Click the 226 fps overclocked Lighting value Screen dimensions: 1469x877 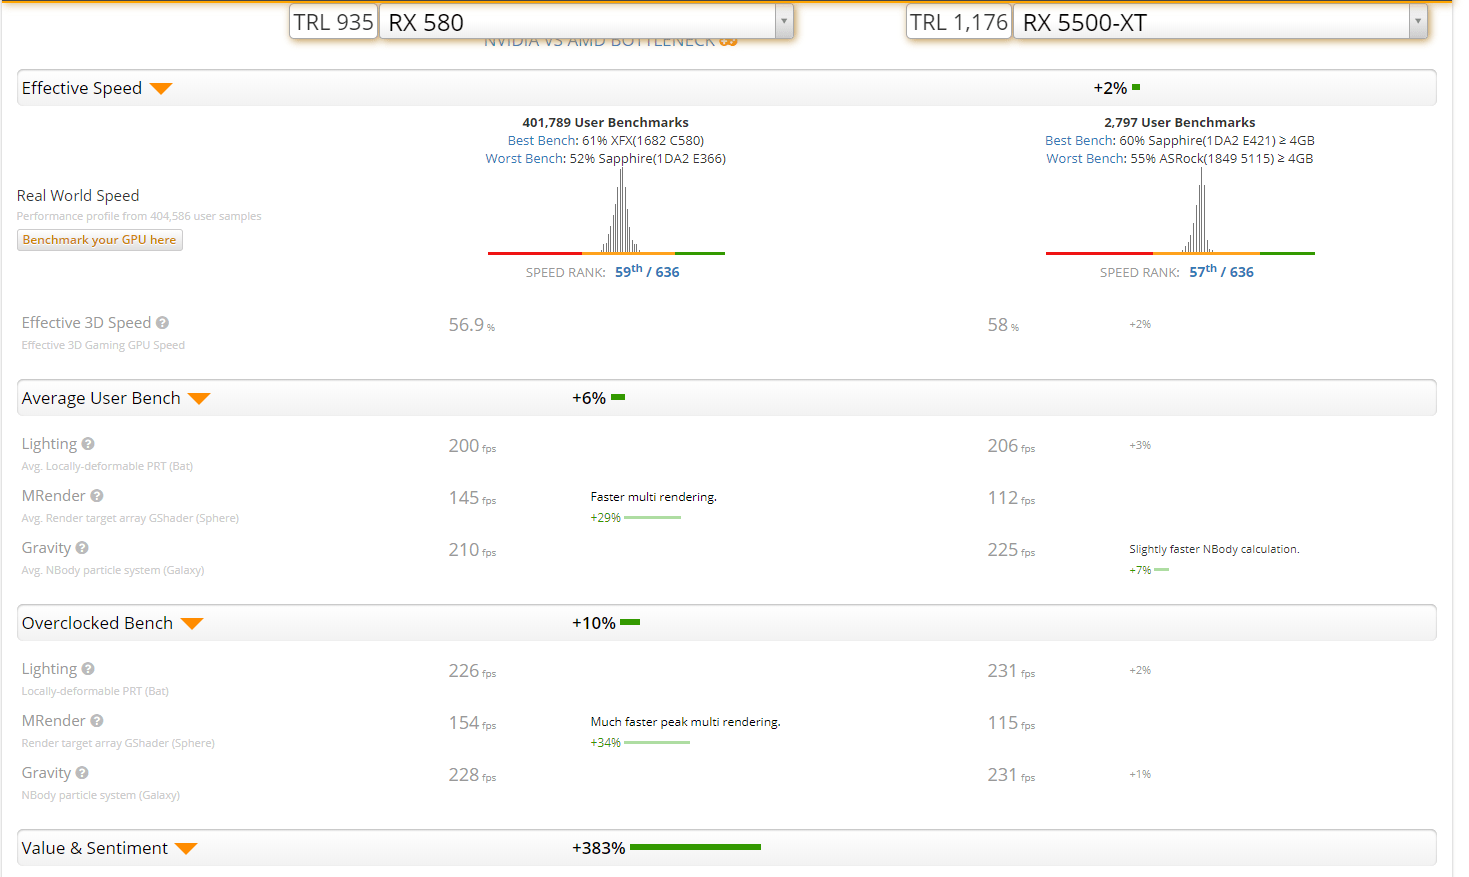tap(472, 671)
